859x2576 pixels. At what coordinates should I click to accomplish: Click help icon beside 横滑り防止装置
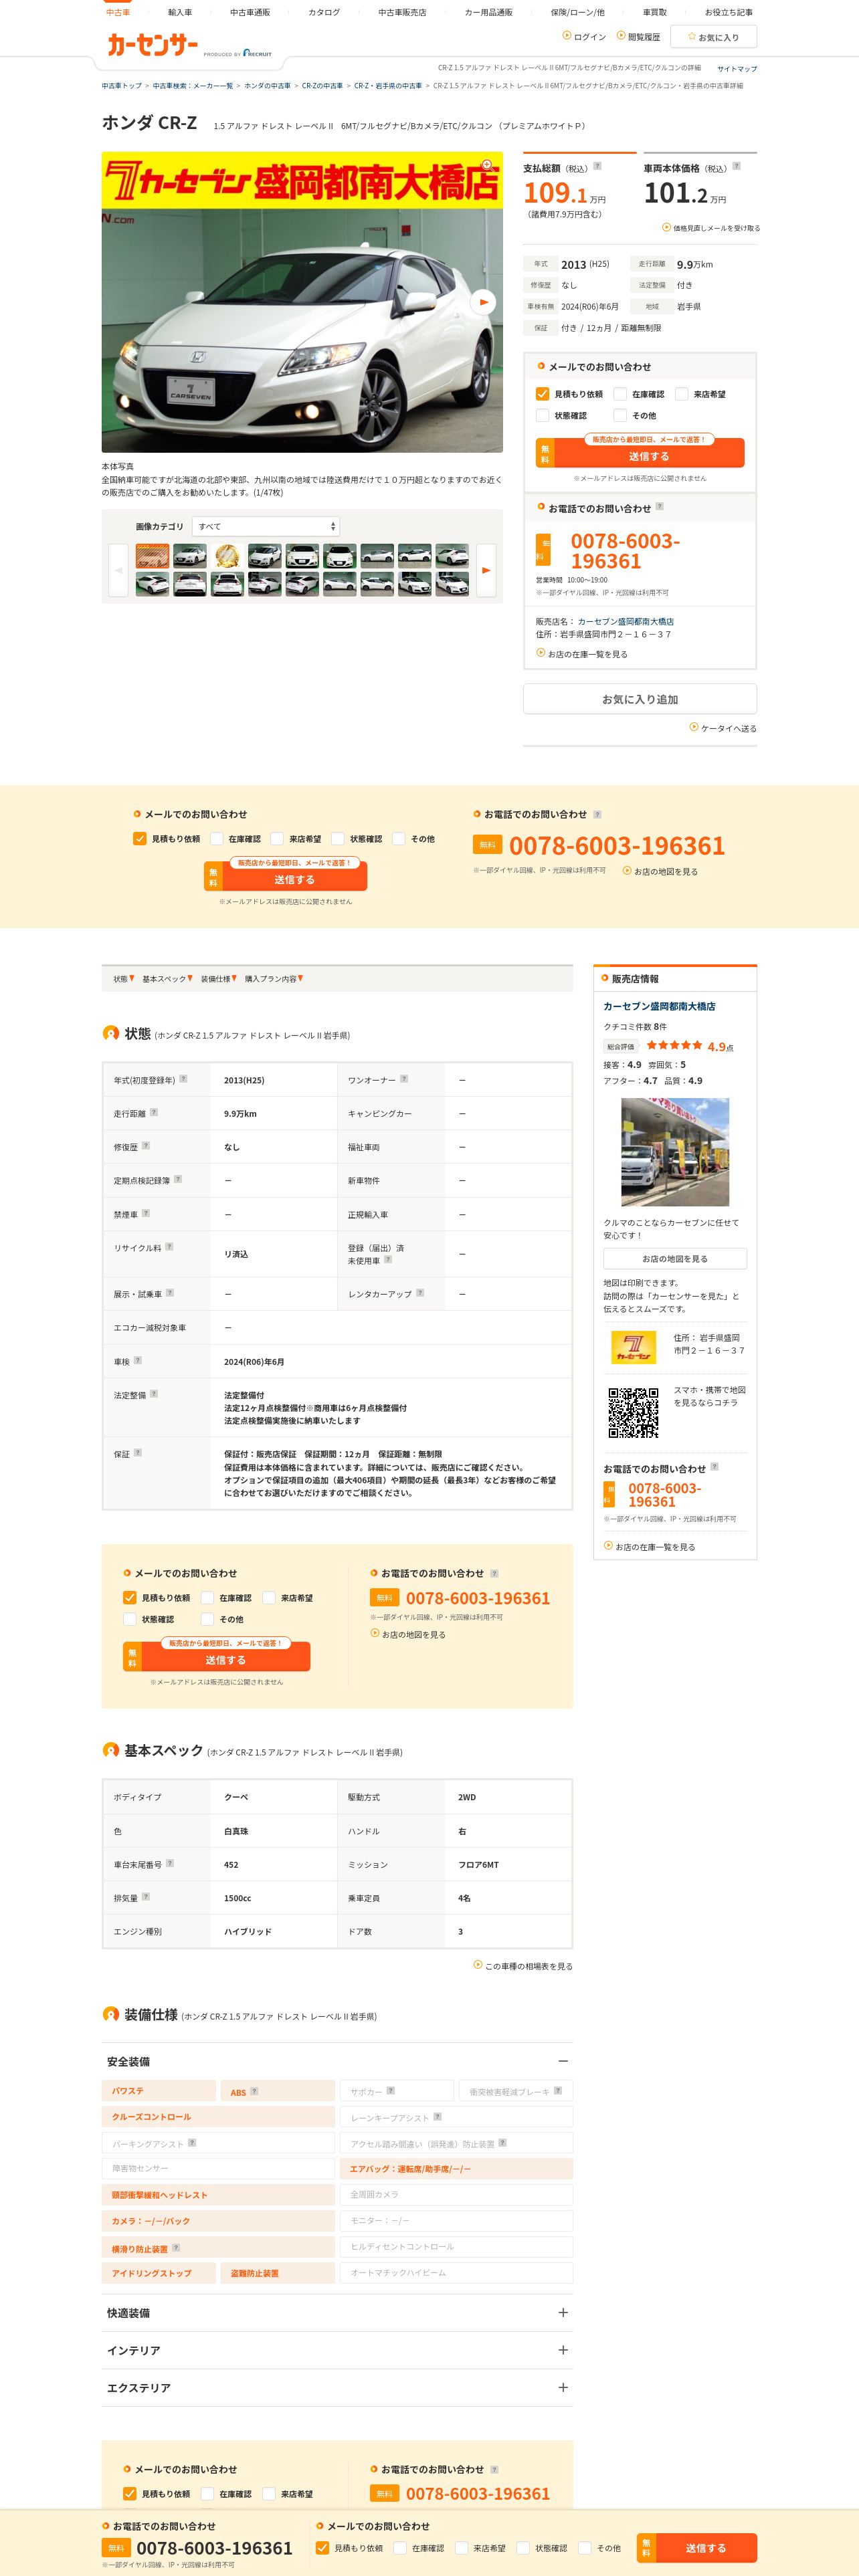click(176, 2247)
